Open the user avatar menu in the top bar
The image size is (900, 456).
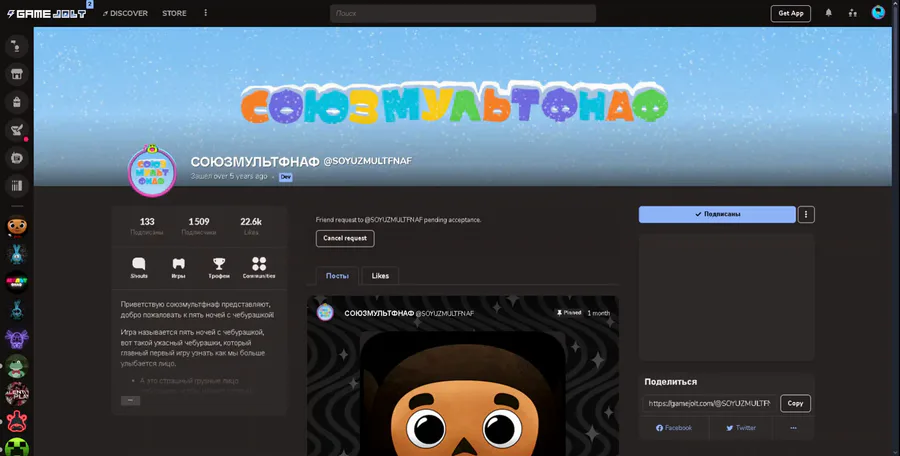[878, 12]
